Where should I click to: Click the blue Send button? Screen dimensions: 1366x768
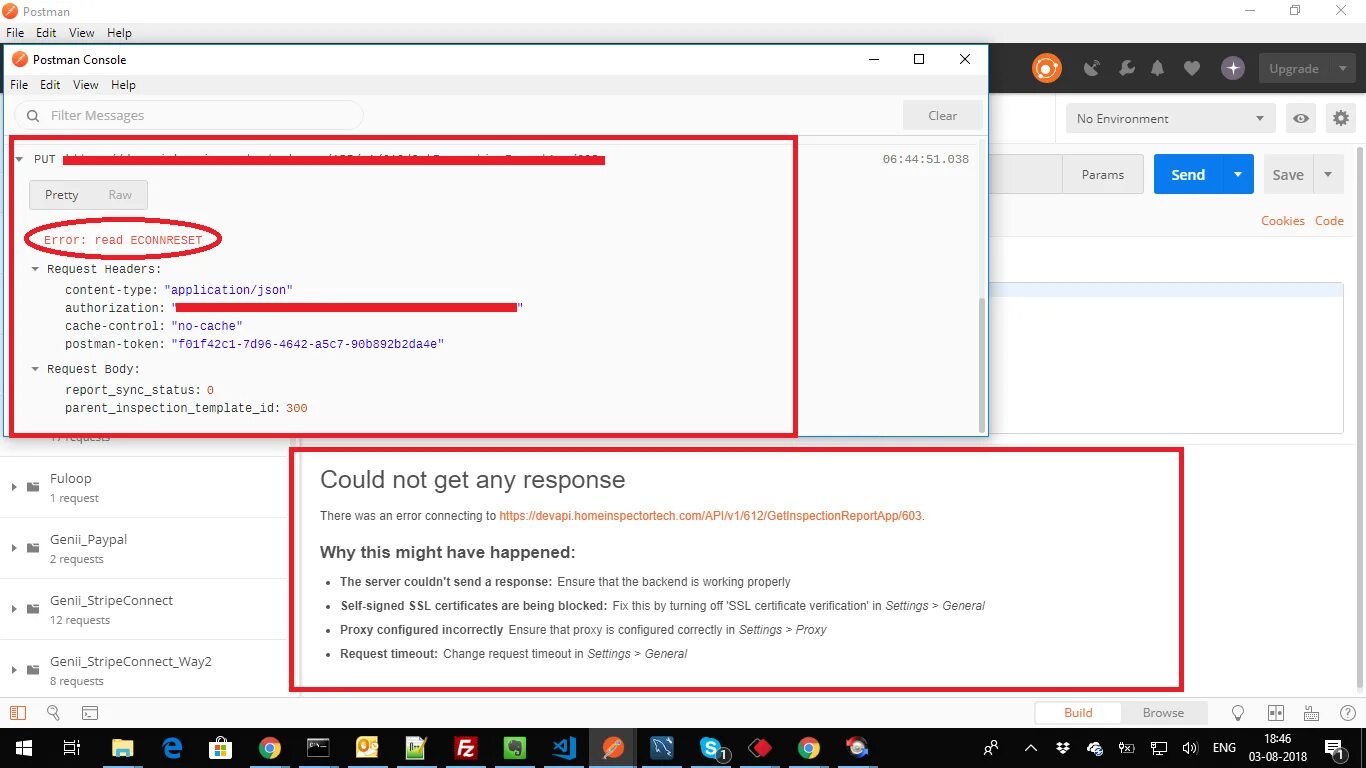click(x=1188, y=174)
